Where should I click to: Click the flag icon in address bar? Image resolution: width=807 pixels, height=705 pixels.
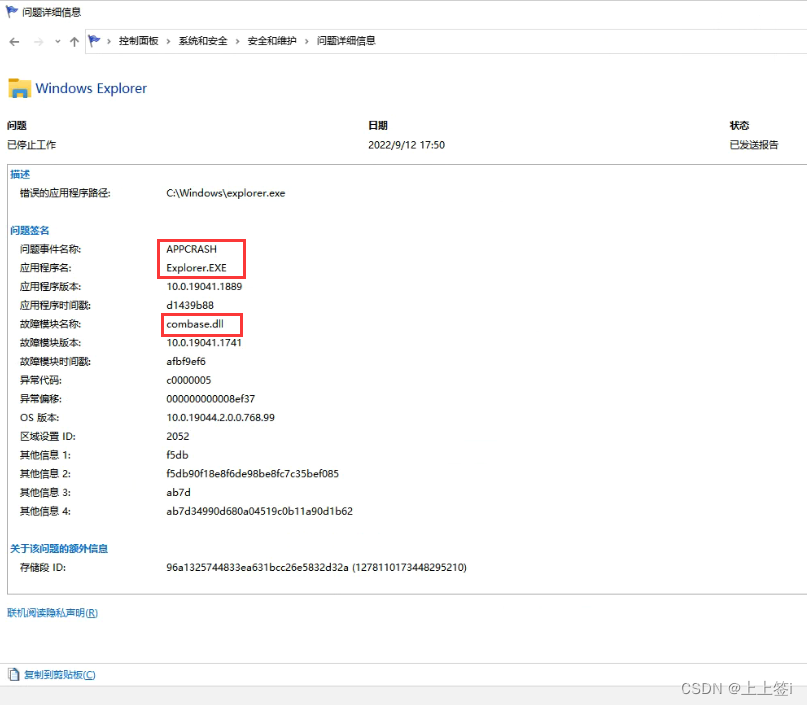(x=94, y=41)
